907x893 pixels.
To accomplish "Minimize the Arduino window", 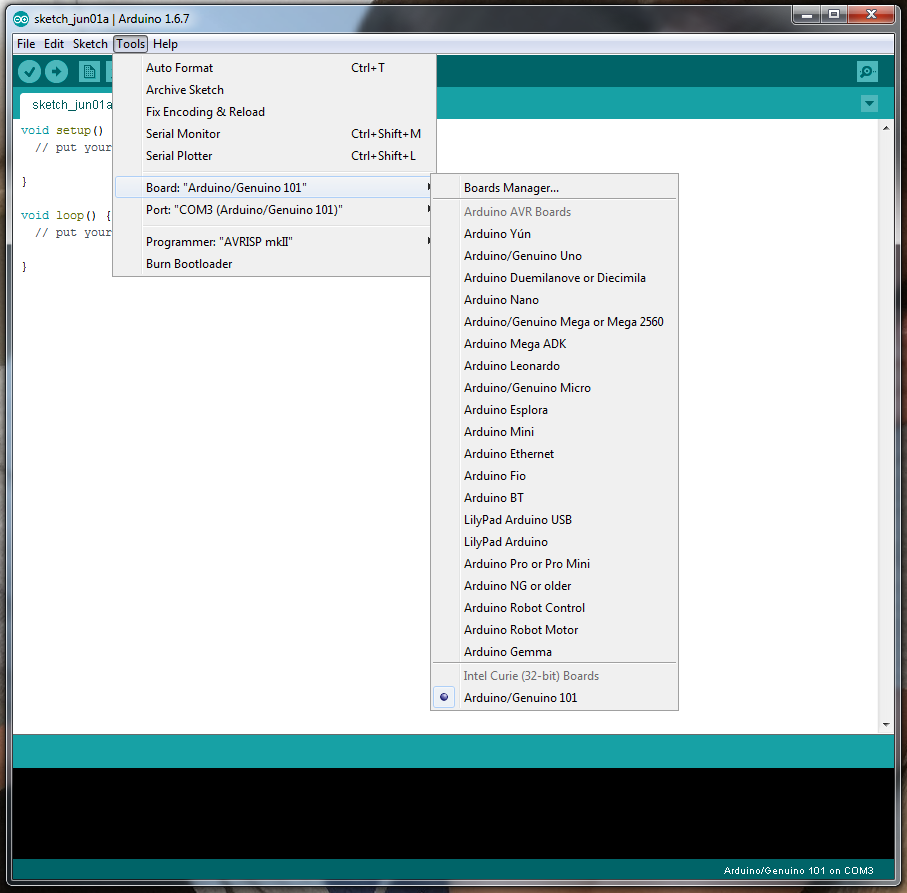I will [x=807, y=14].
